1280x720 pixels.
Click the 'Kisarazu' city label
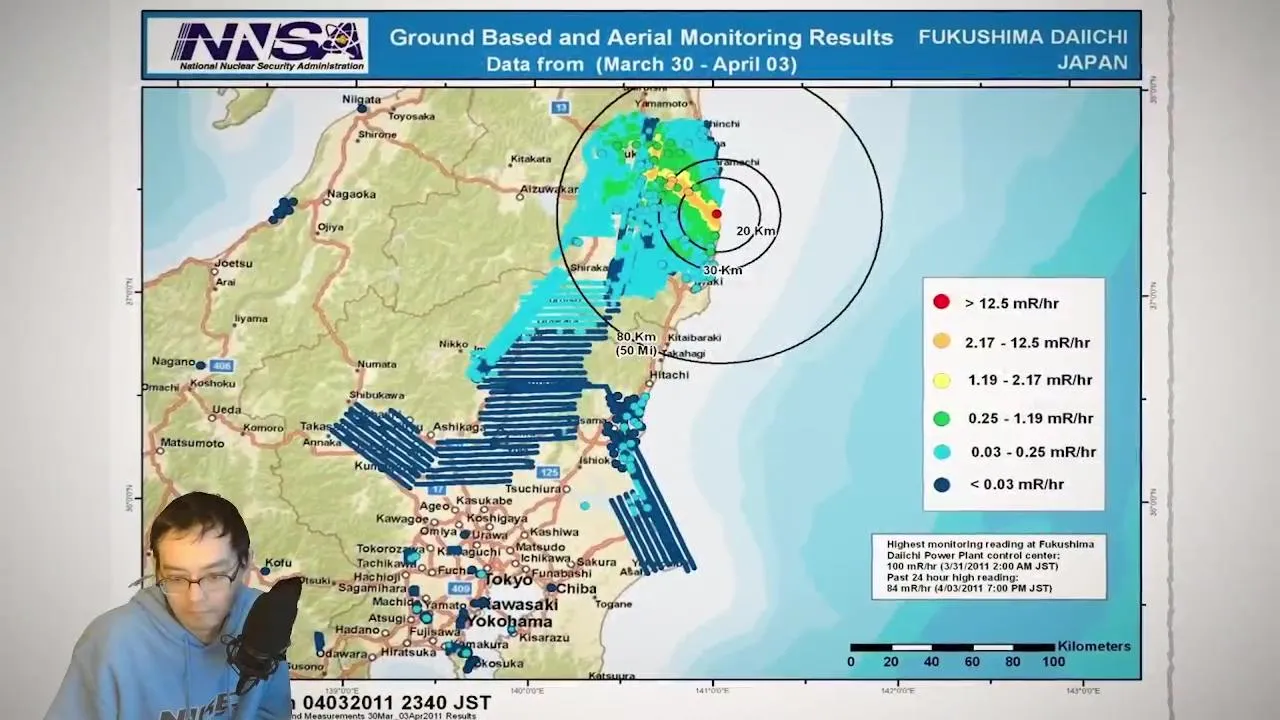[x=543, y=637]
